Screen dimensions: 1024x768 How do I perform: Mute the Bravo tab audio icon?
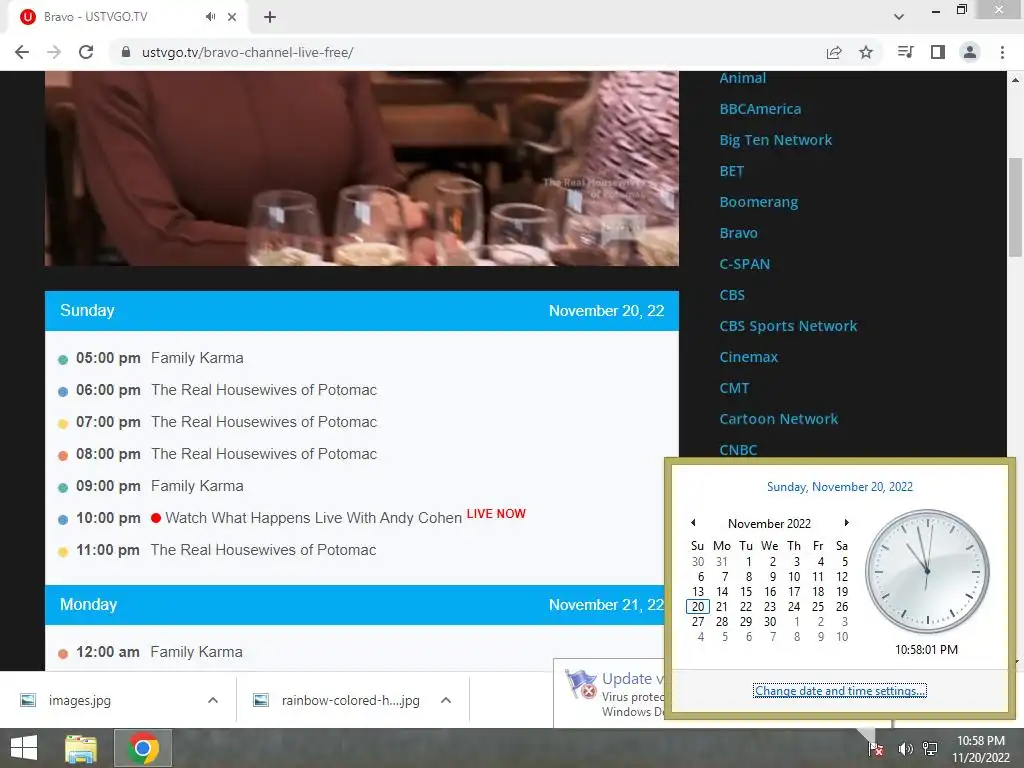coord(210,17)
